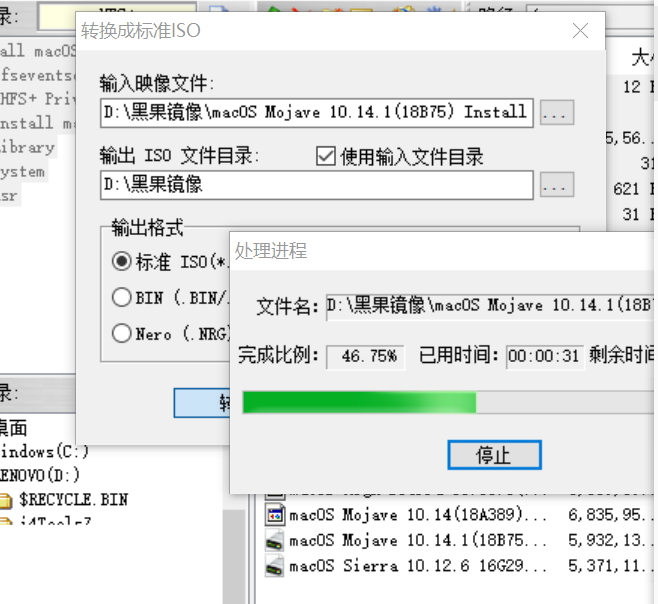Select Windows(C:) drive in tree
The image size is (658, 604).
[x=44, y=452]
